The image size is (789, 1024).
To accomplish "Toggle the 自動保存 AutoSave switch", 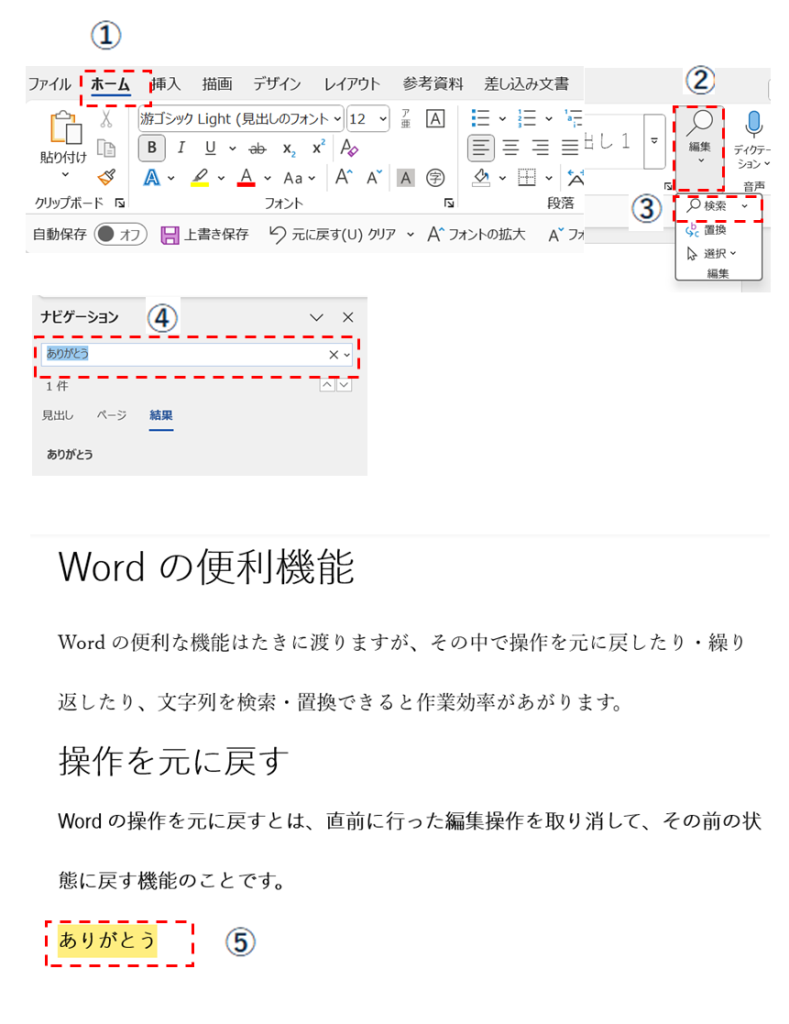I will point(120,235).
